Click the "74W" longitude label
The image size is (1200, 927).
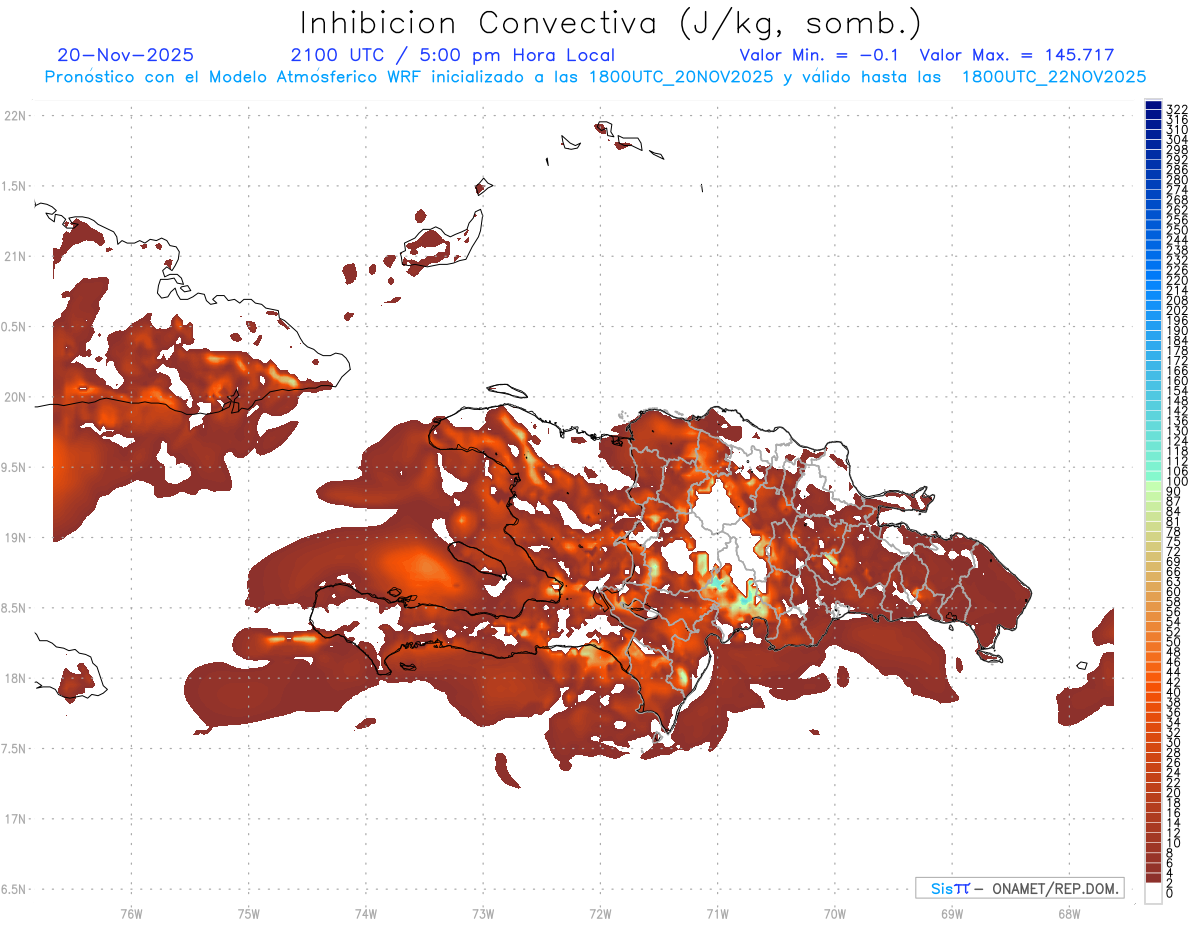click(x=366, y=913)
